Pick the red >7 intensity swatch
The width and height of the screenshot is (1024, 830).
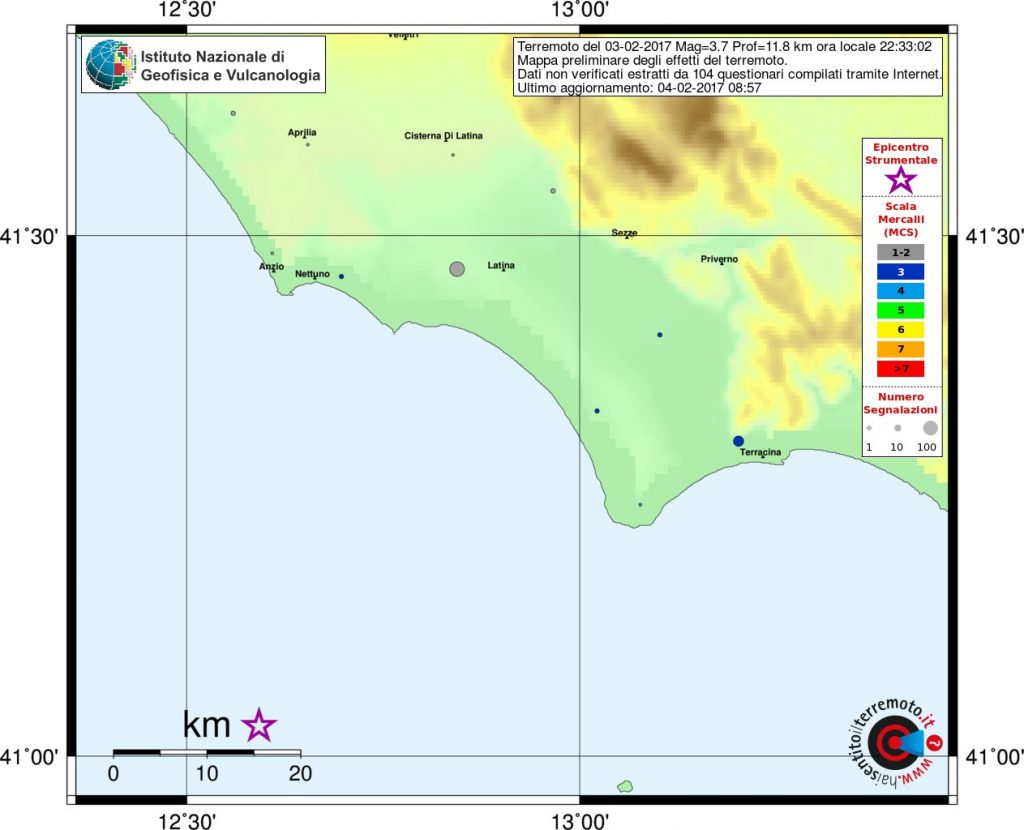(900, 368)
